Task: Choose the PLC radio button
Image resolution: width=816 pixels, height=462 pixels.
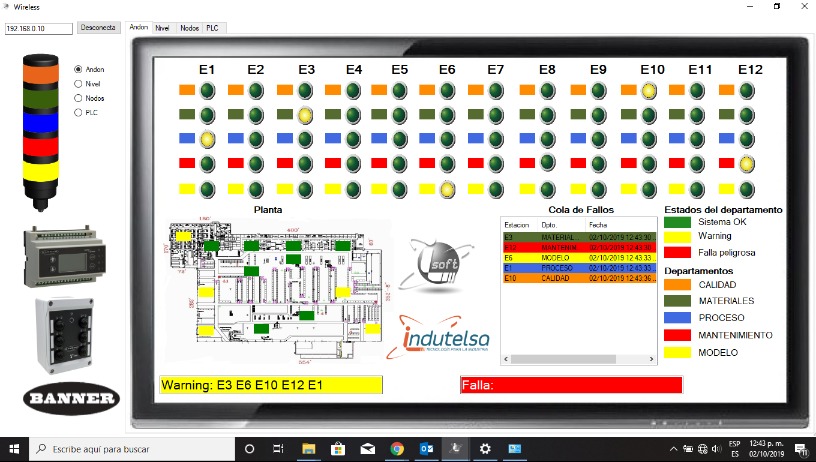Action: tap(79, 113)
